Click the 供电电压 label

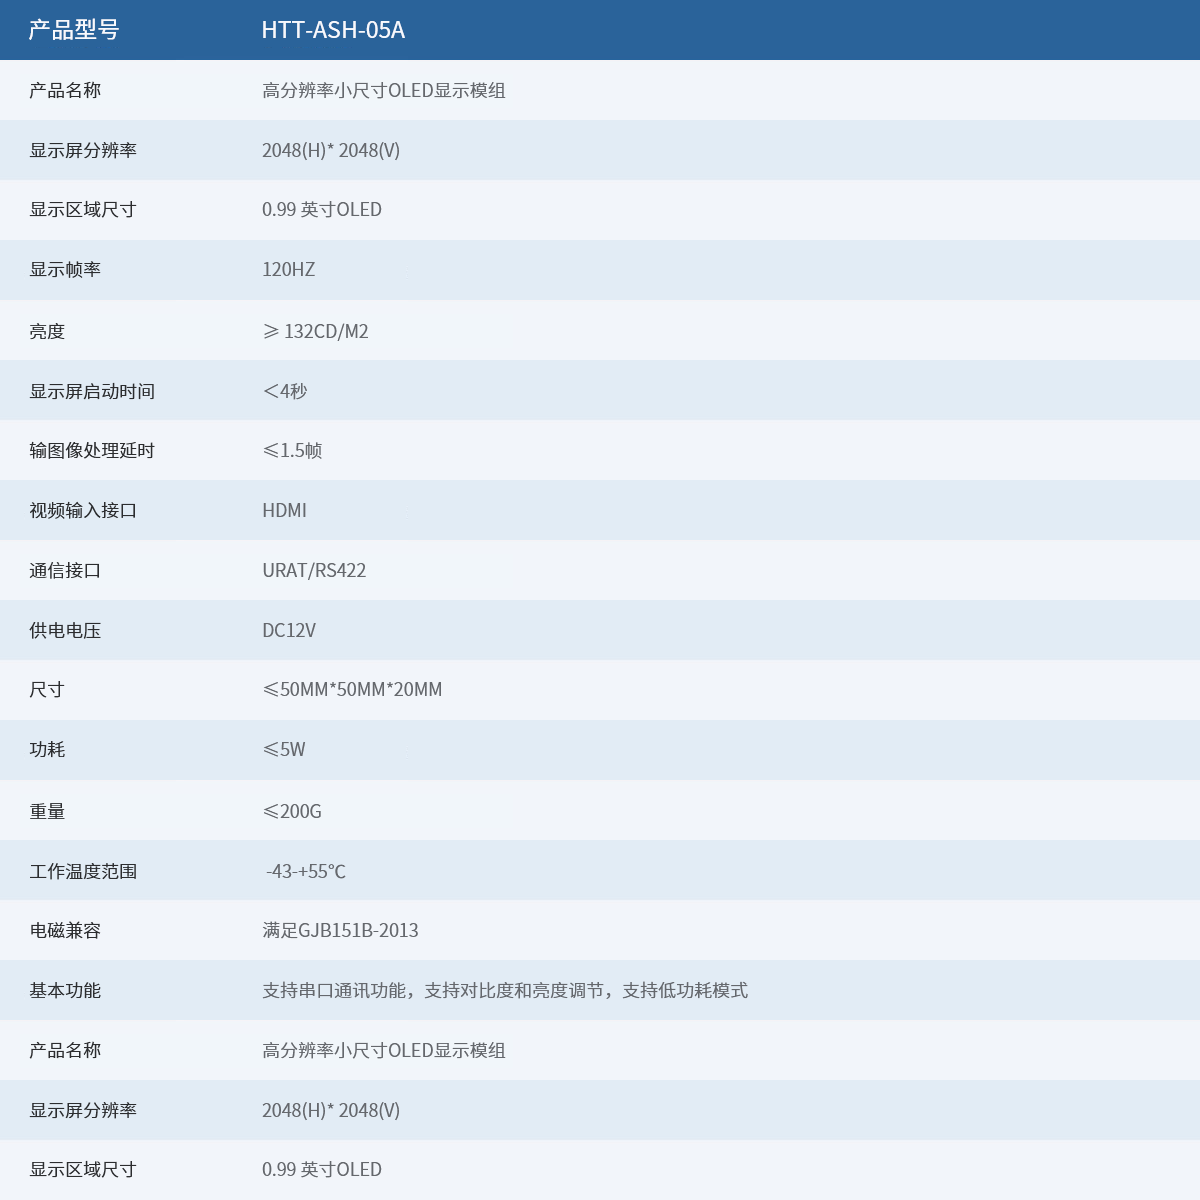(65, 631)
